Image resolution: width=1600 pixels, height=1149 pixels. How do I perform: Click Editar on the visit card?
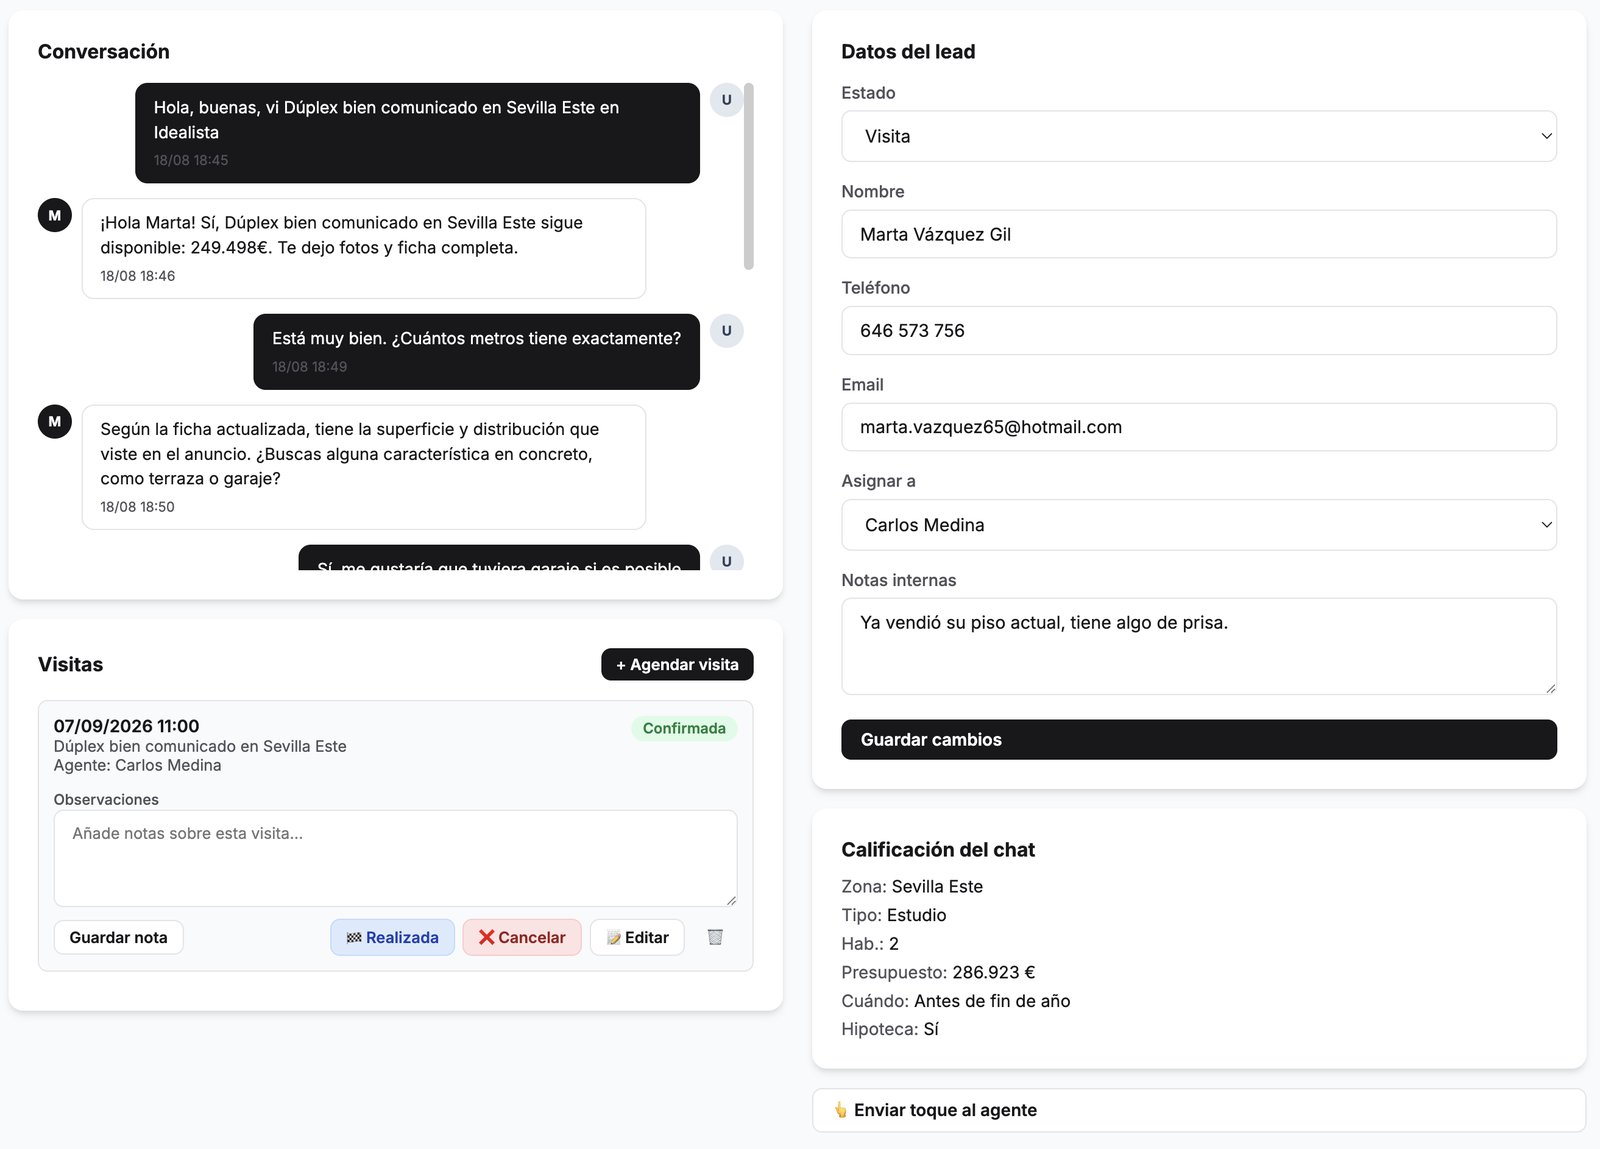[637, 937]
